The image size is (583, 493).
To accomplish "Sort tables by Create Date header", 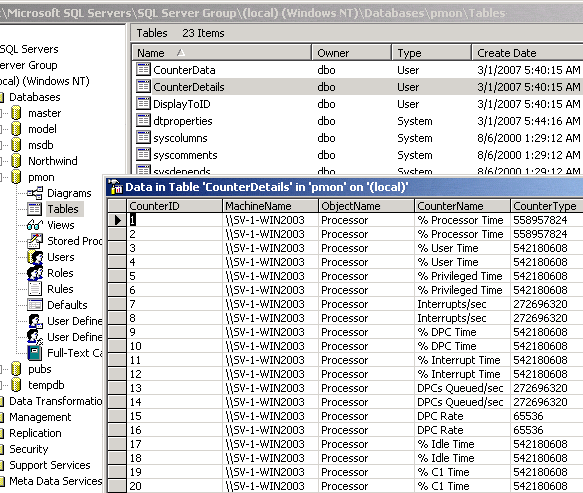I will point(527,53).
